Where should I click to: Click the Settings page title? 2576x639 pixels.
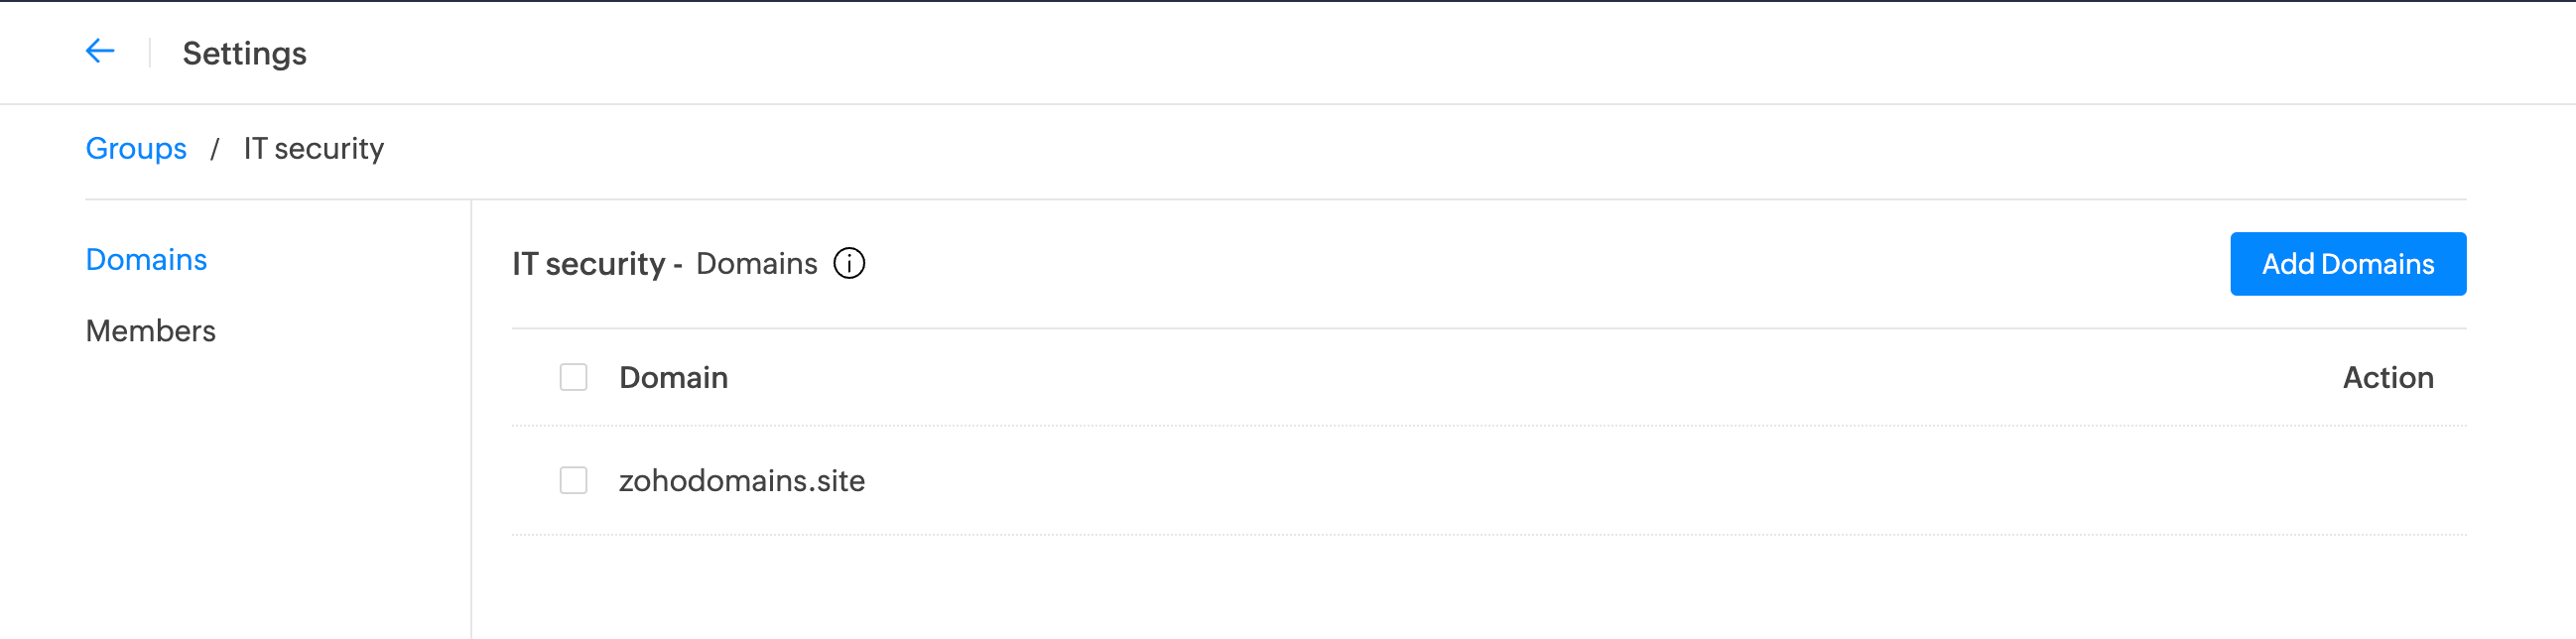[244, 53]
